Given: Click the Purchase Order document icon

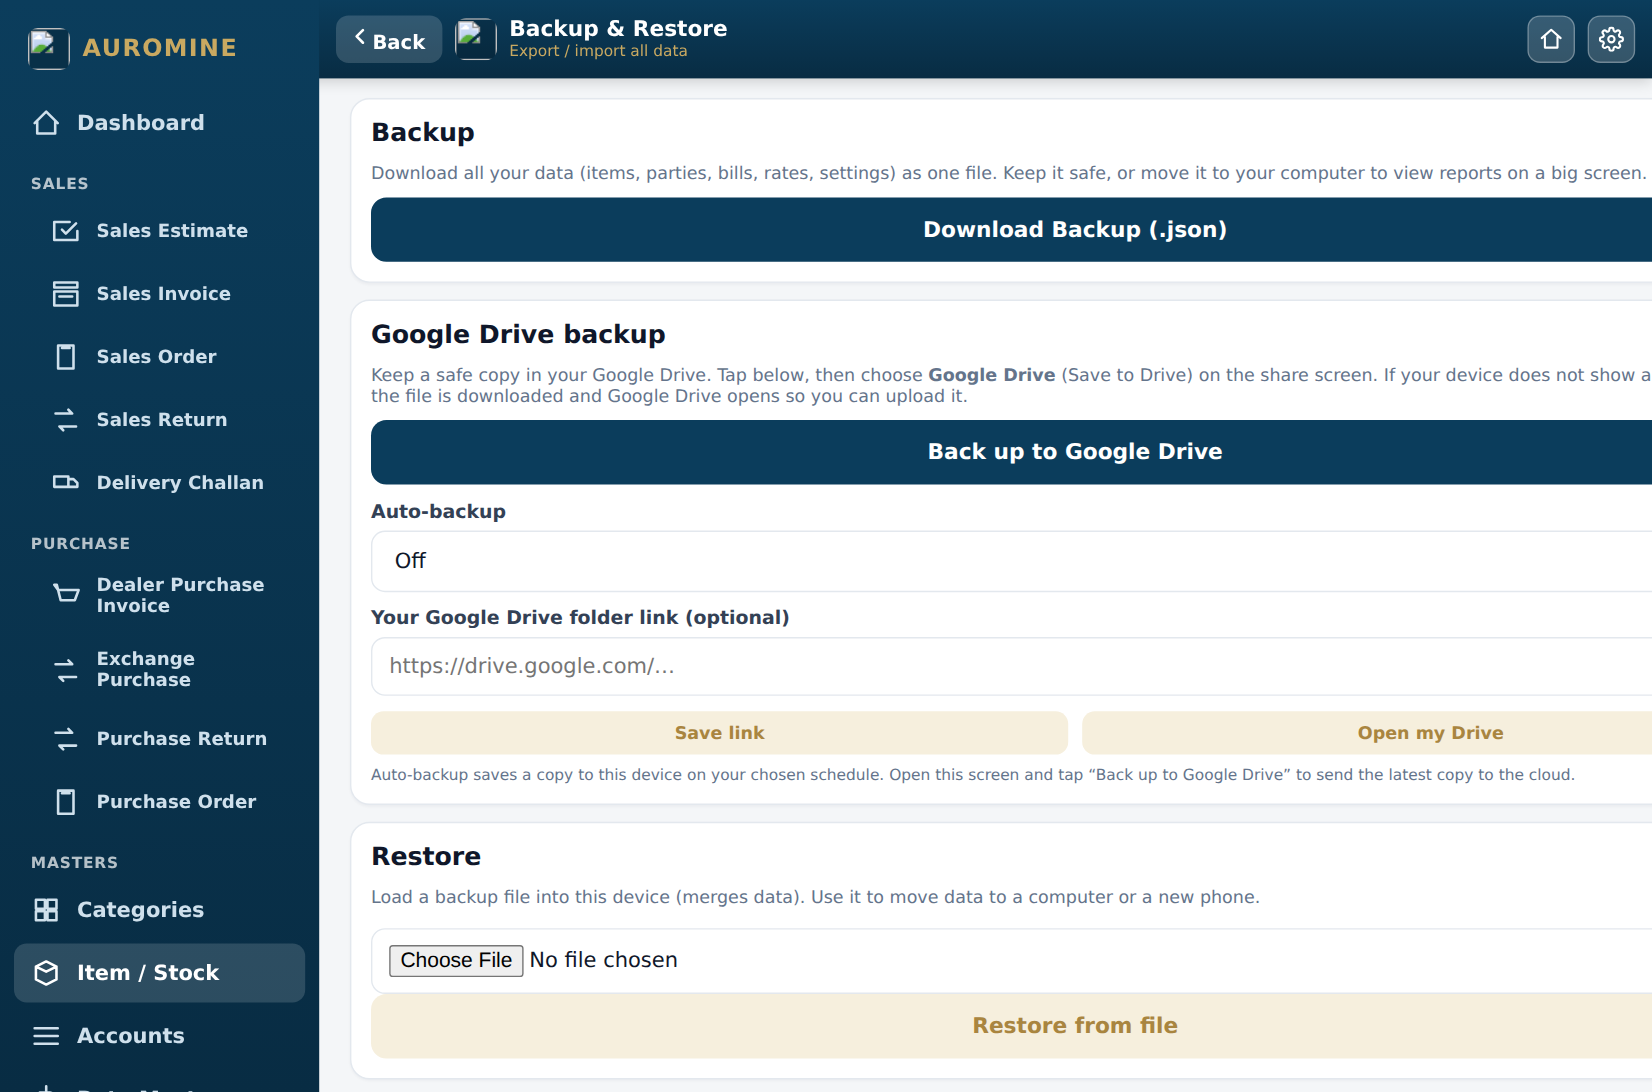Looking at the screenshot, I should pyautogui.click(x=66, y=802).
